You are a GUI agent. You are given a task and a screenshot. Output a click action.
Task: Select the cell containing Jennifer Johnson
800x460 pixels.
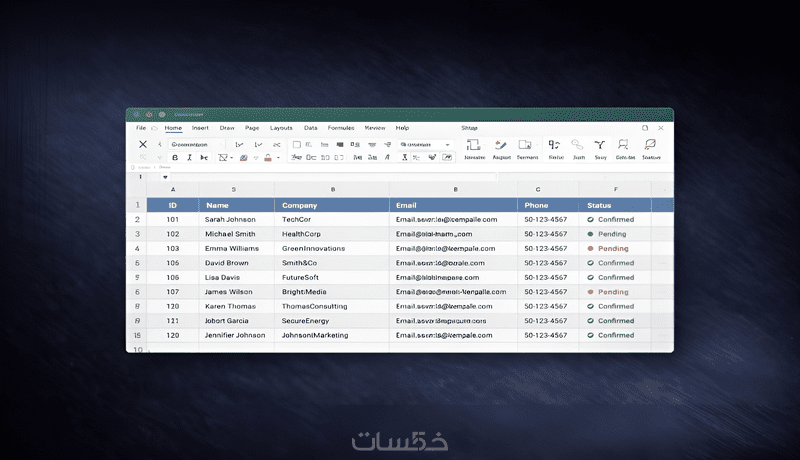237,336
